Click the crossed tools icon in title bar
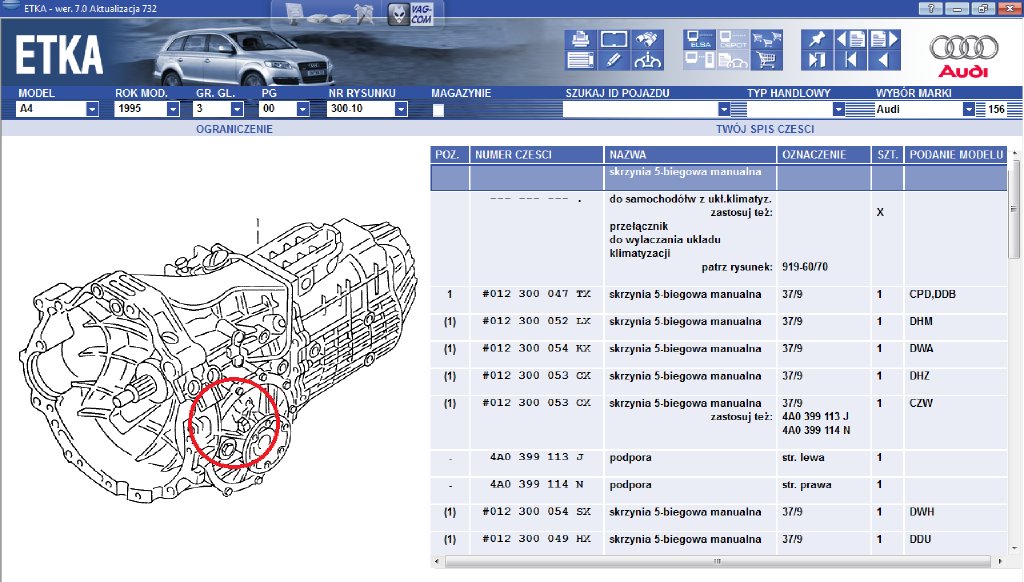The image size is (1024, 582). pyautogui.click(x=364, y=14)
